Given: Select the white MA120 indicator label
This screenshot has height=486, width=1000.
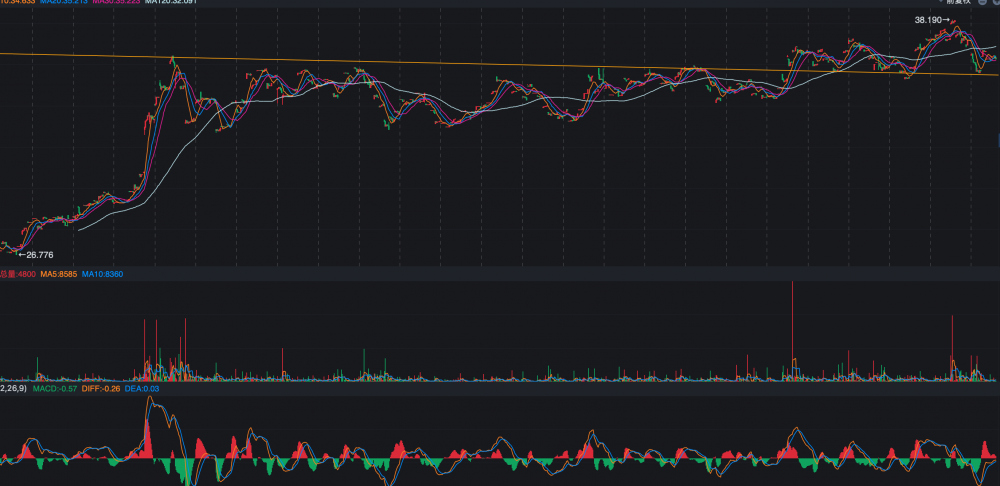Looking at the screenshot, I should [x=171, y=2].
